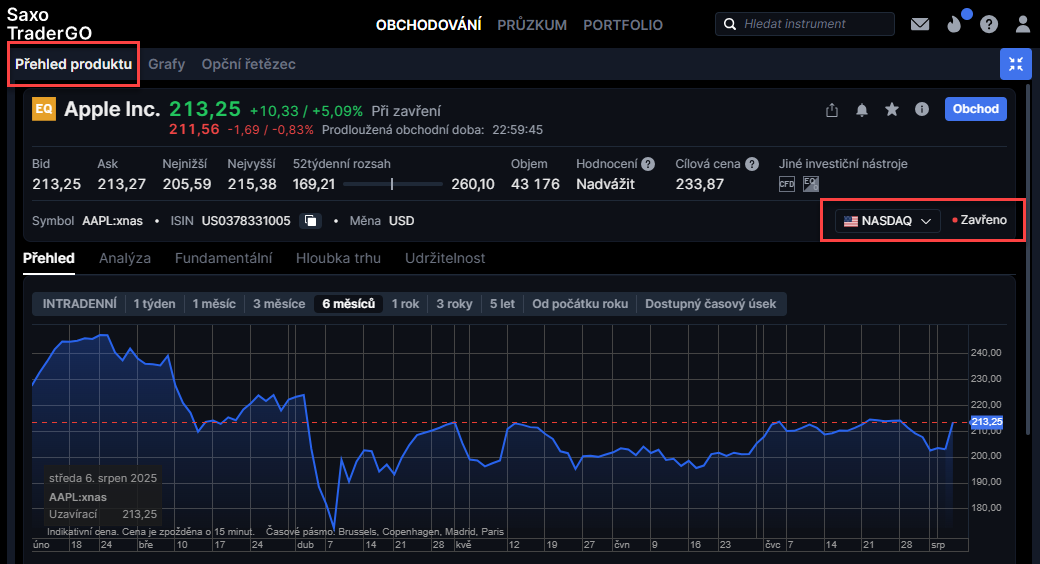Viewport: 1040px width, 564px height.
Task: Set chart range to 3 měsíce
Action: 279,304
